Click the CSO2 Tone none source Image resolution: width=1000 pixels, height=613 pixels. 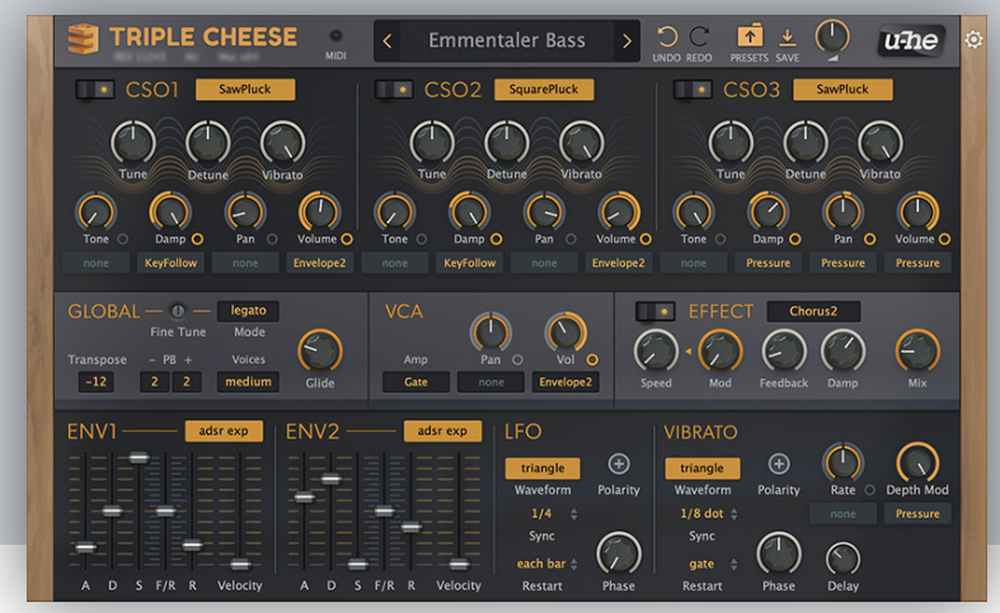394,263
